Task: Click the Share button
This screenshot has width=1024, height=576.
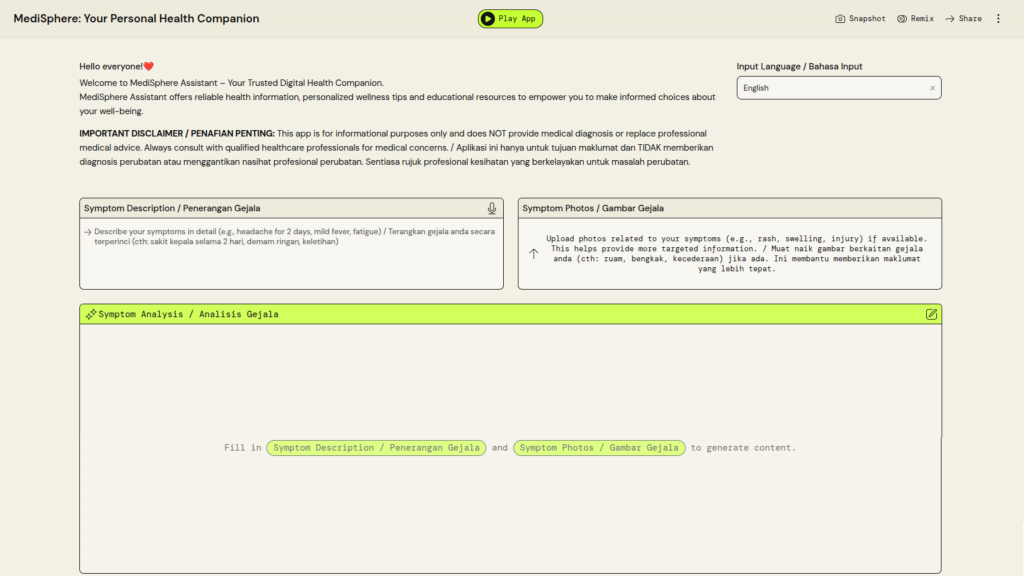Action: (x=963, y=19)
